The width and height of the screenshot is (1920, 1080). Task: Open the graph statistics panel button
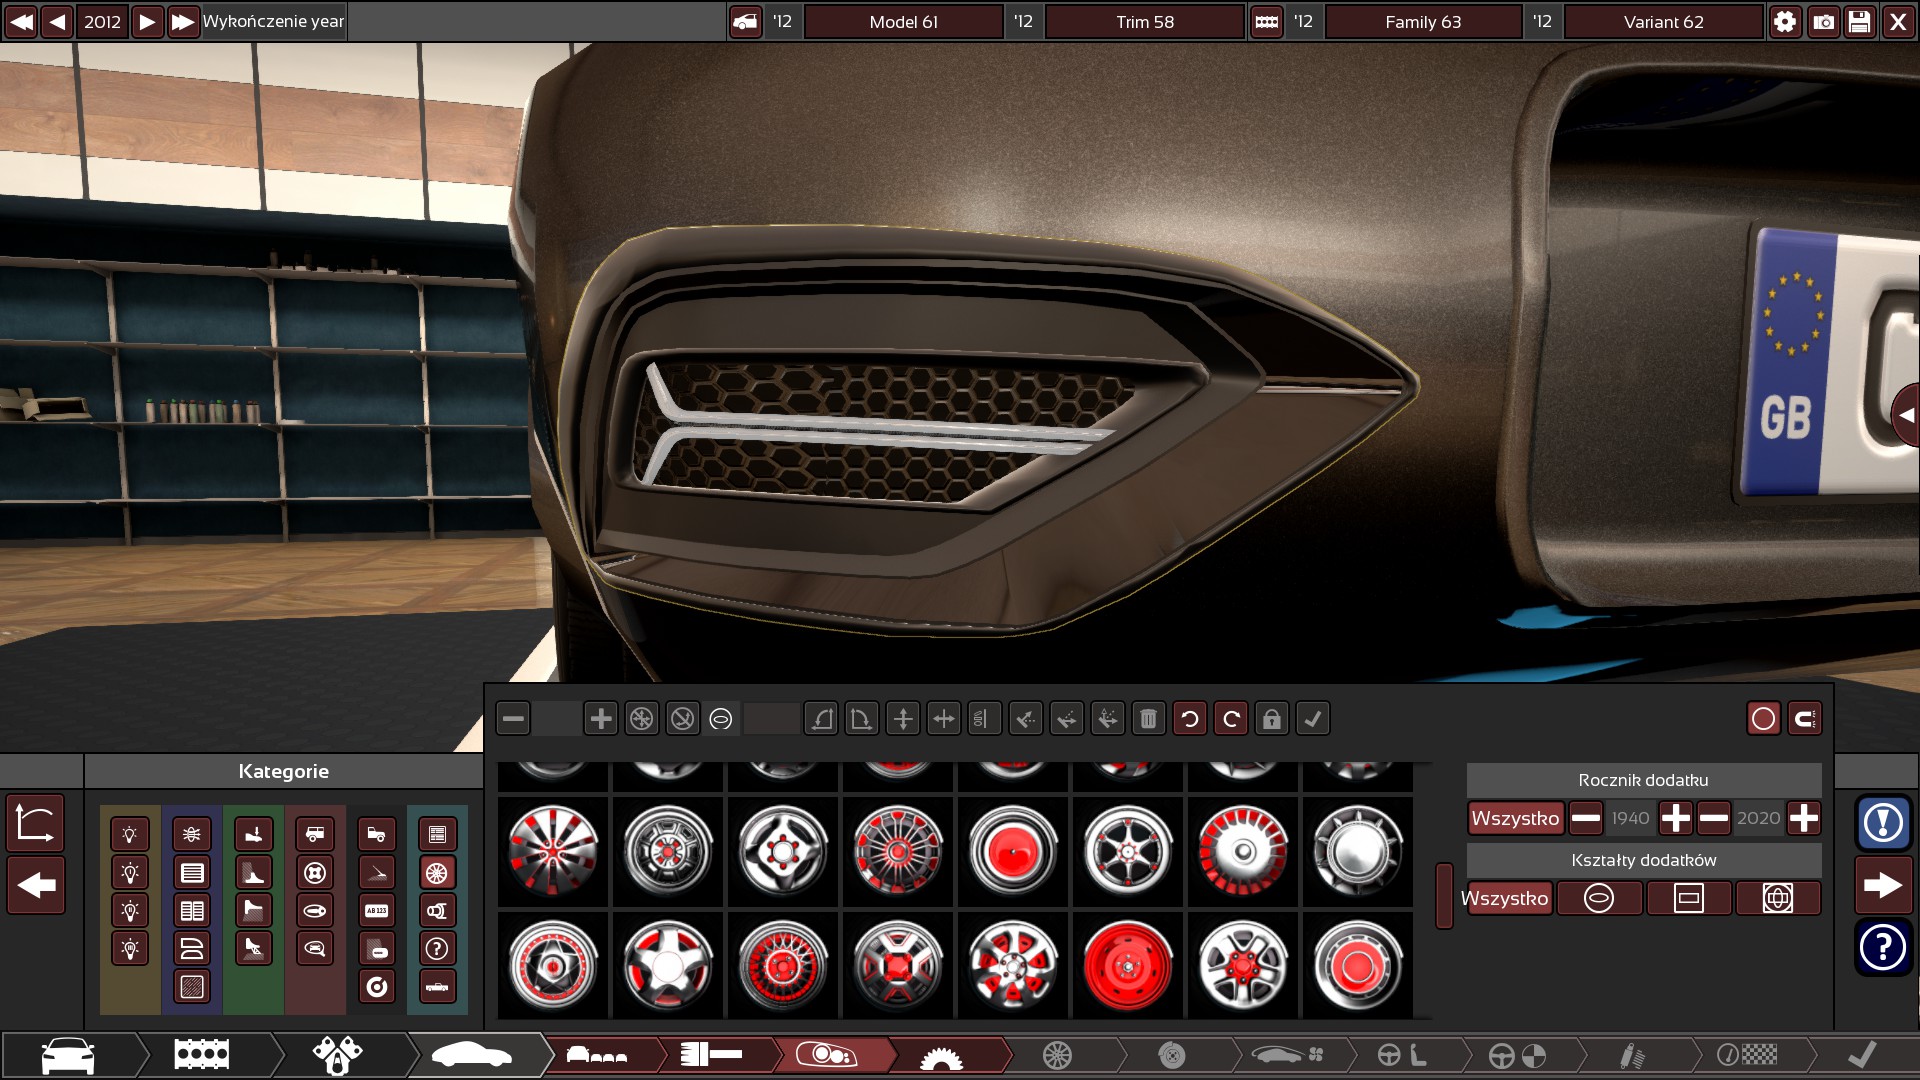click(x=36, y=823)
